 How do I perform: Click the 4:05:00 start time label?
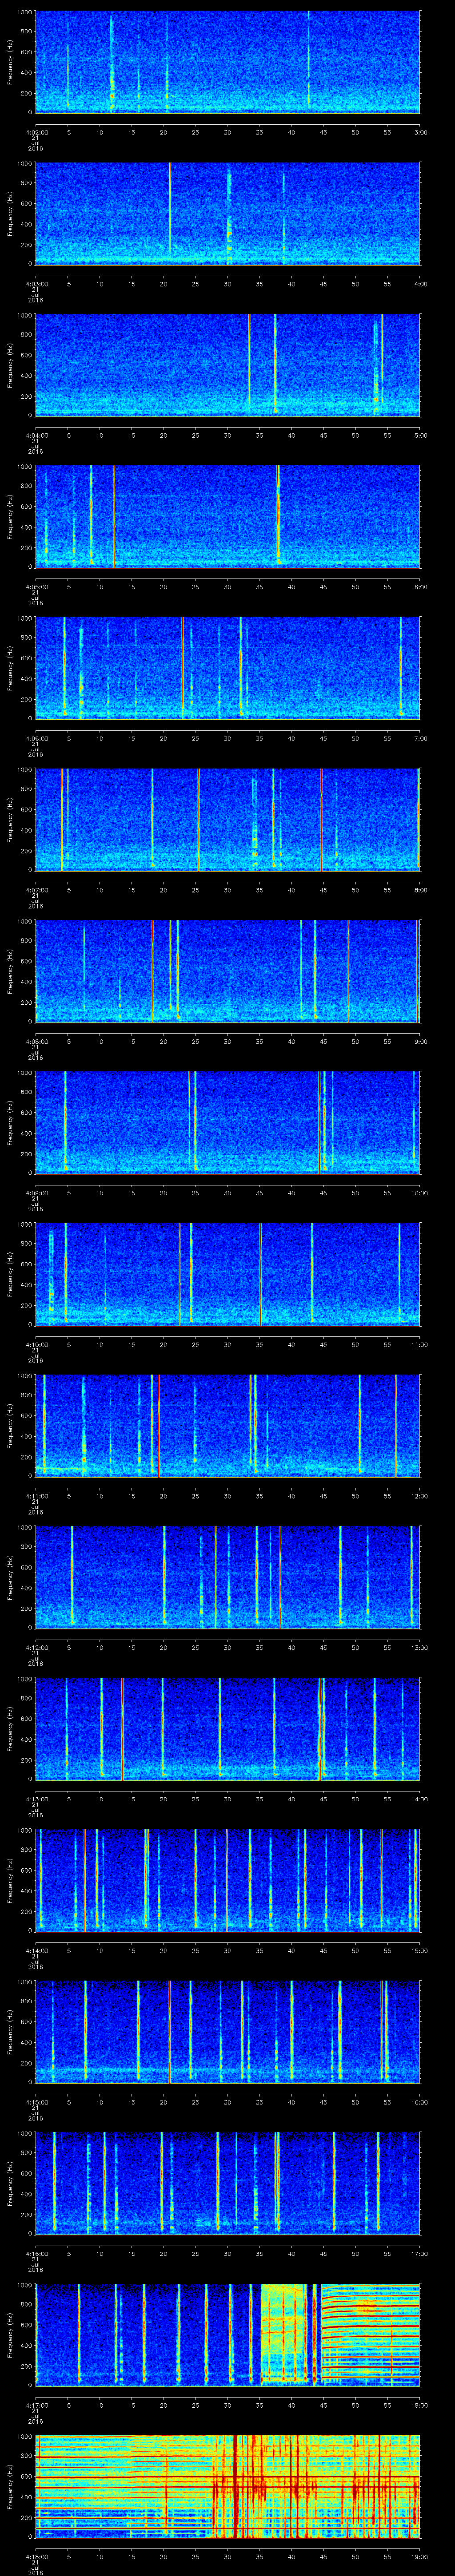coord(36,586)
